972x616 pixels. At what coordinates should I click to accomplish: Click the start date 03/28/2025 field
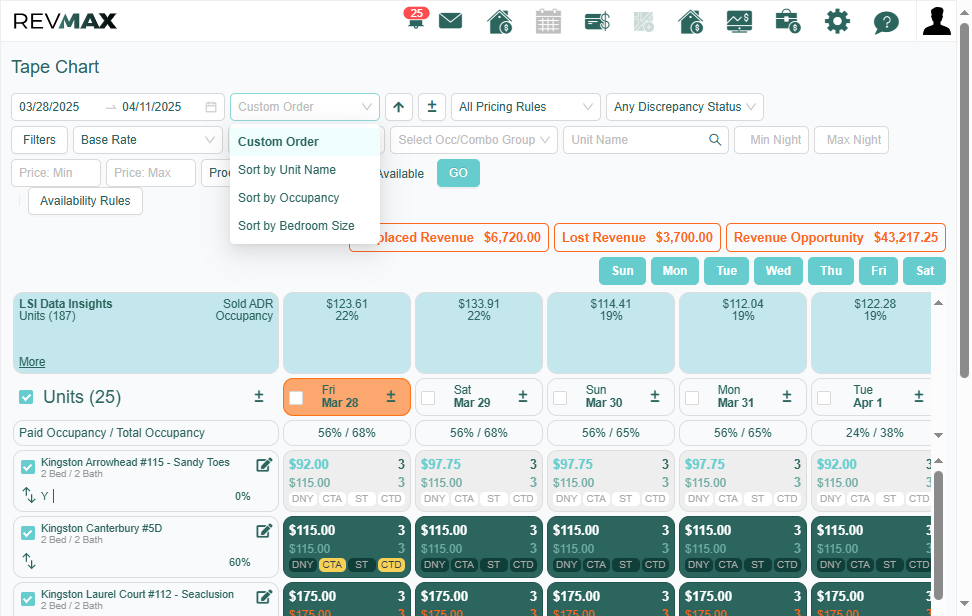50,107
